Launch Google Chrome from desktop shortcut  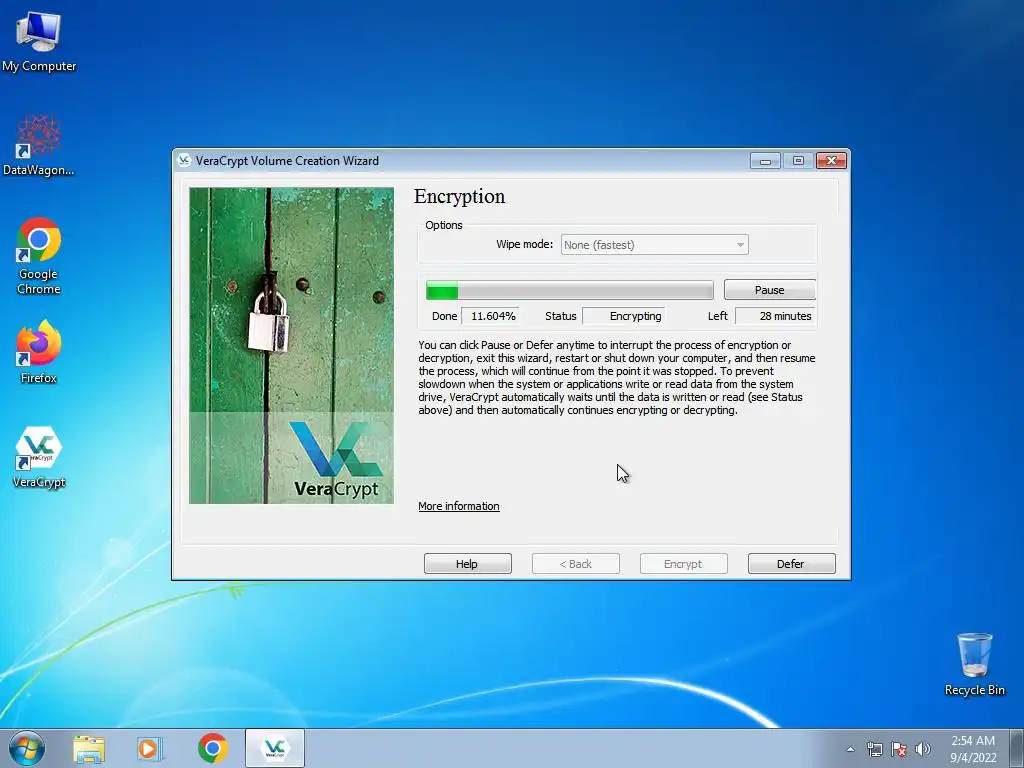[x=39, y=256]
